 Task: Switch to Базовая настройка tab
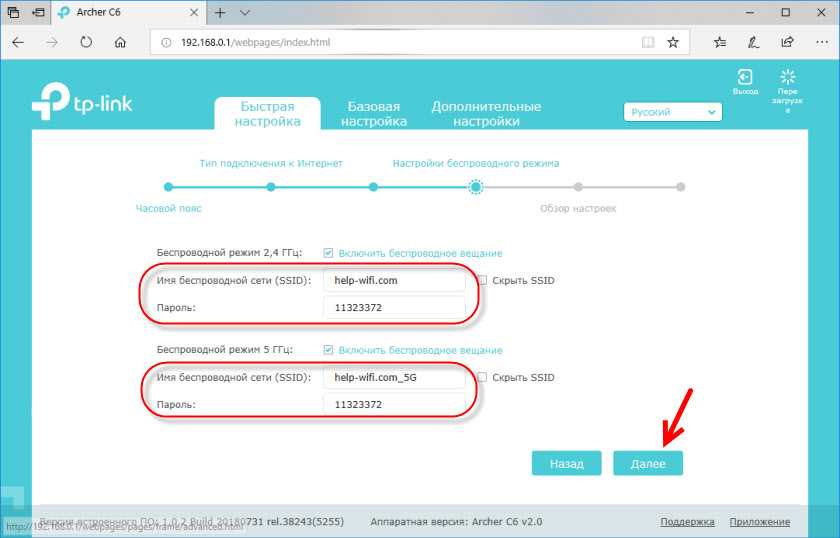click(x=373, y=114)
